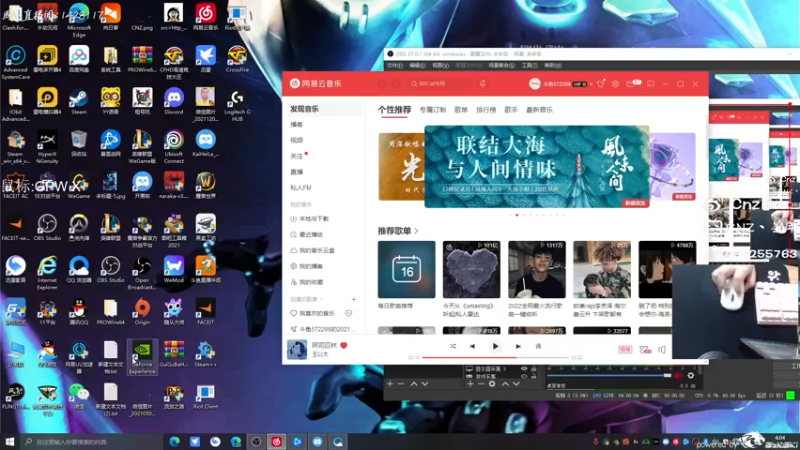The image size is (800, 450).
Task: Open the 最新音乐 tab
Action: point(539,110)
